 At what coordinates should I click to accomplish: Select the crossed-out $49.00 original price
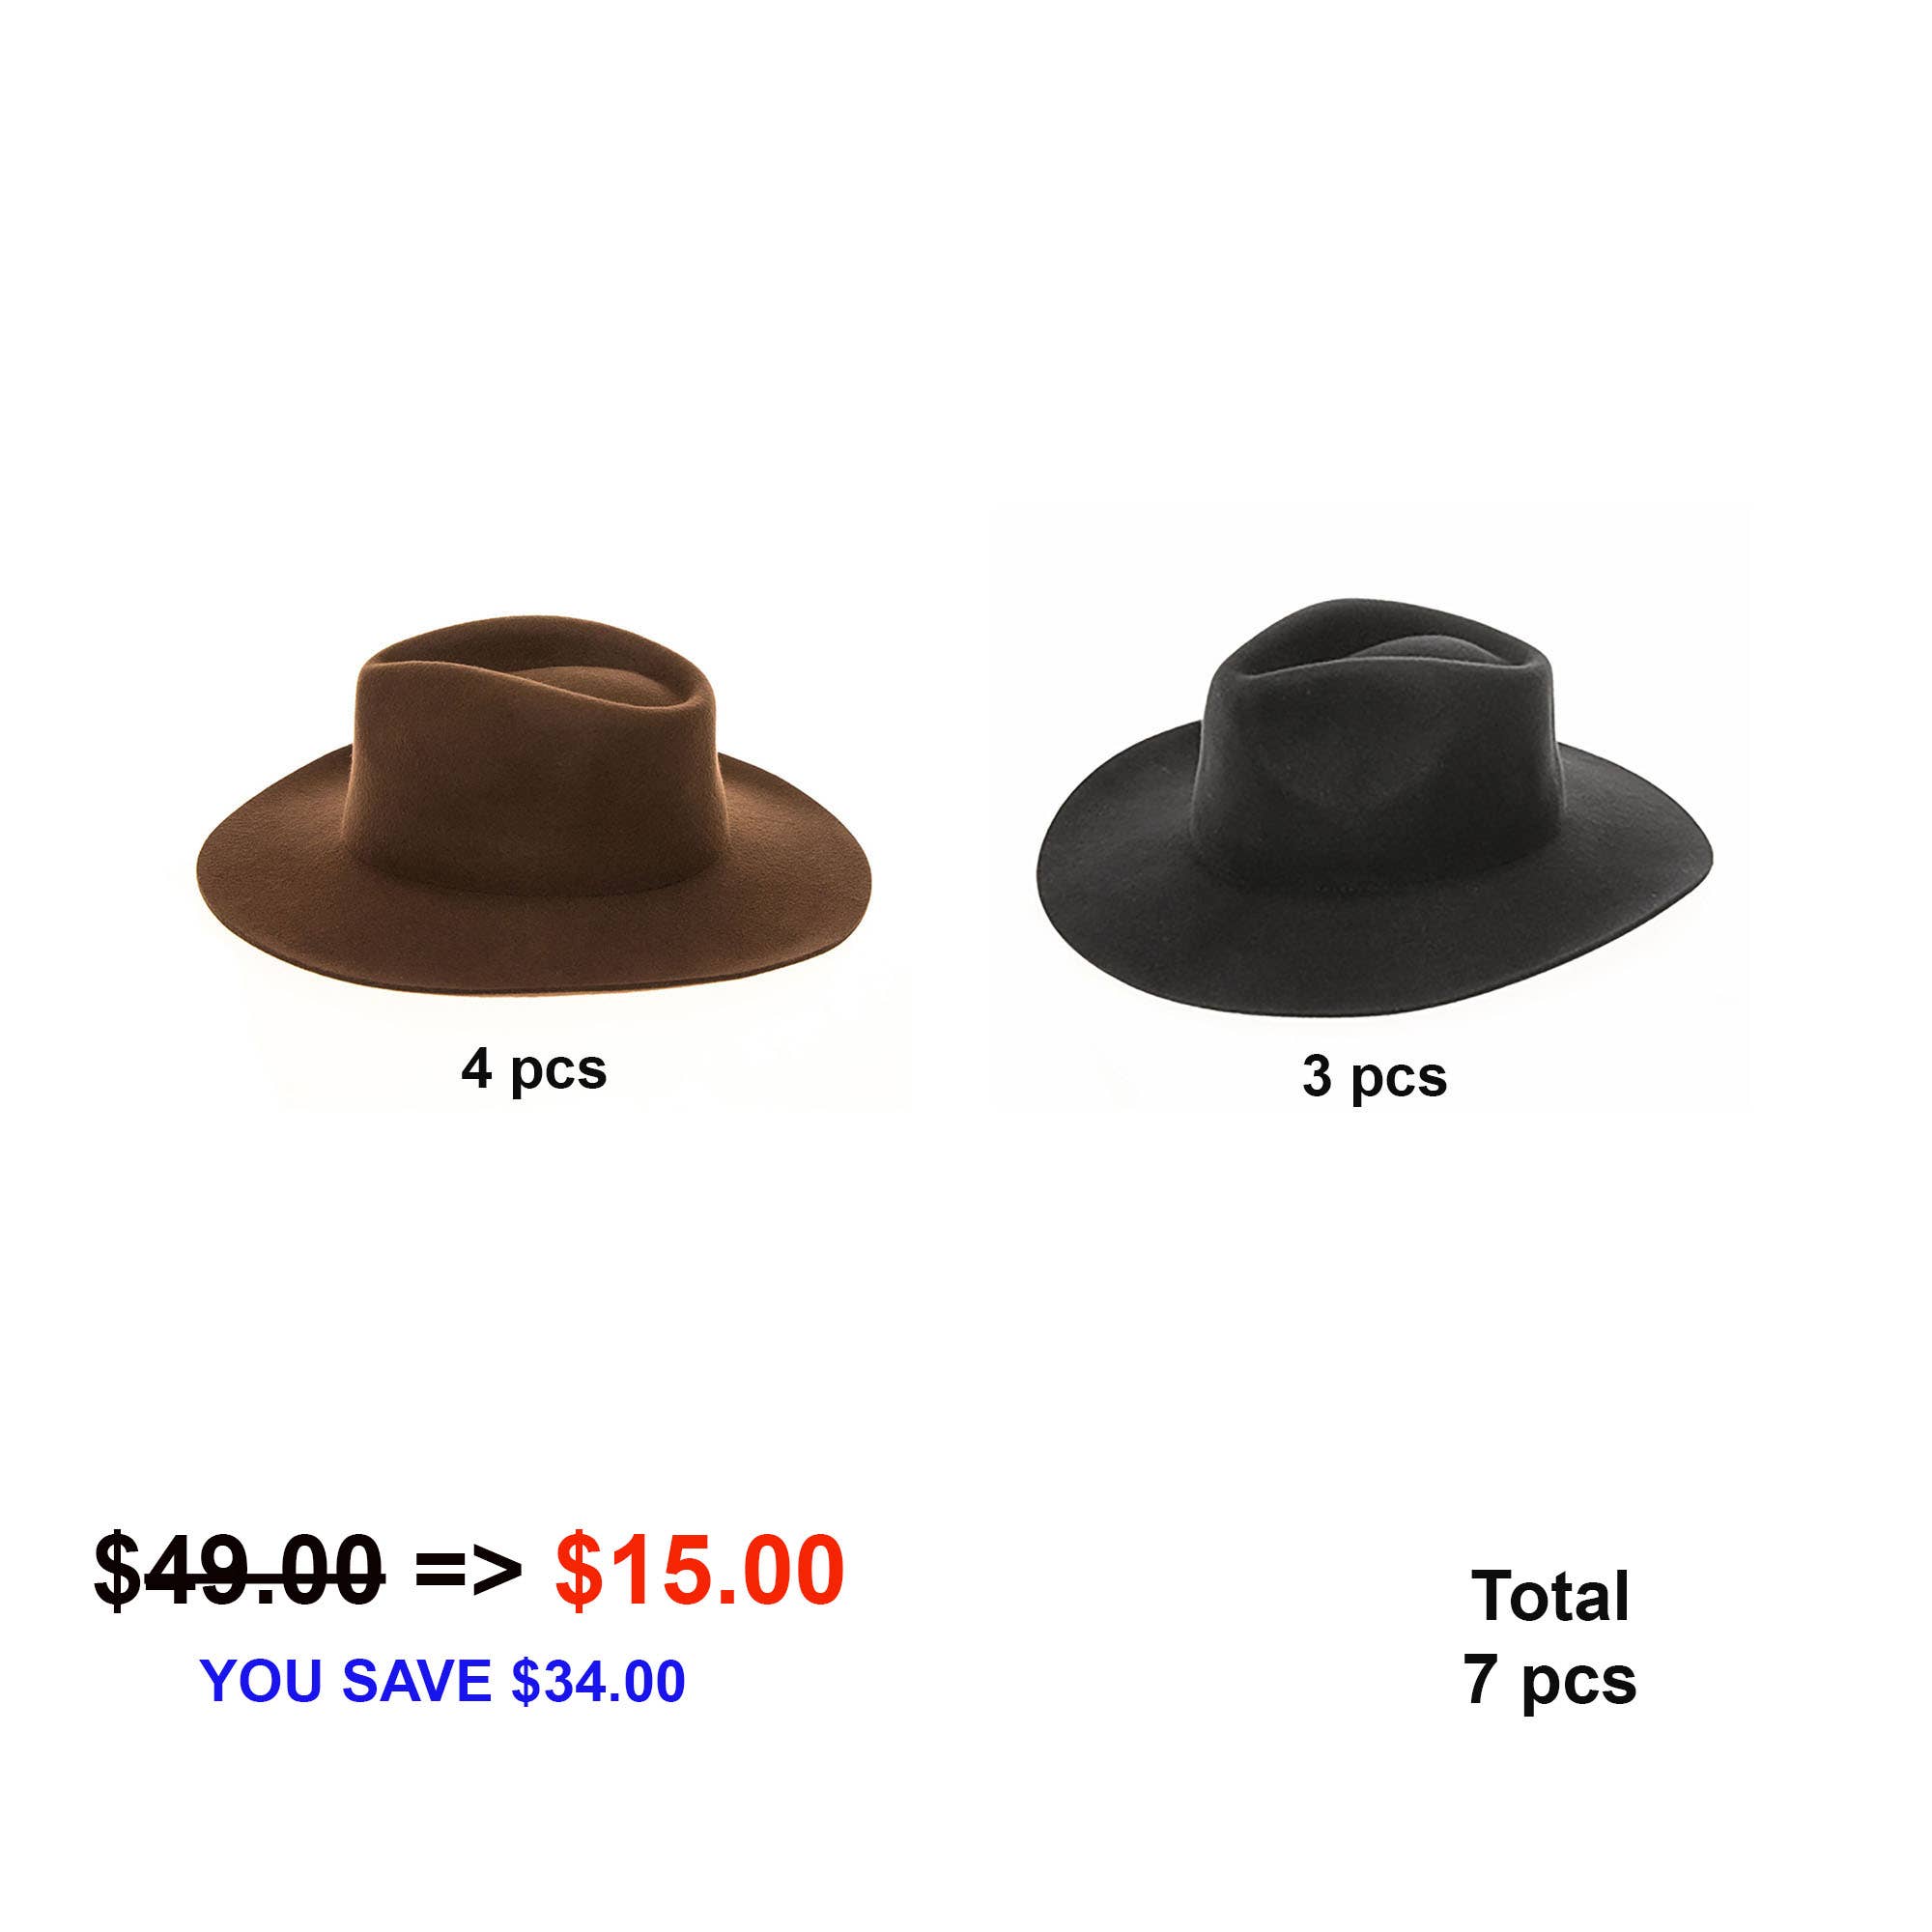(x=239, y=1571)
